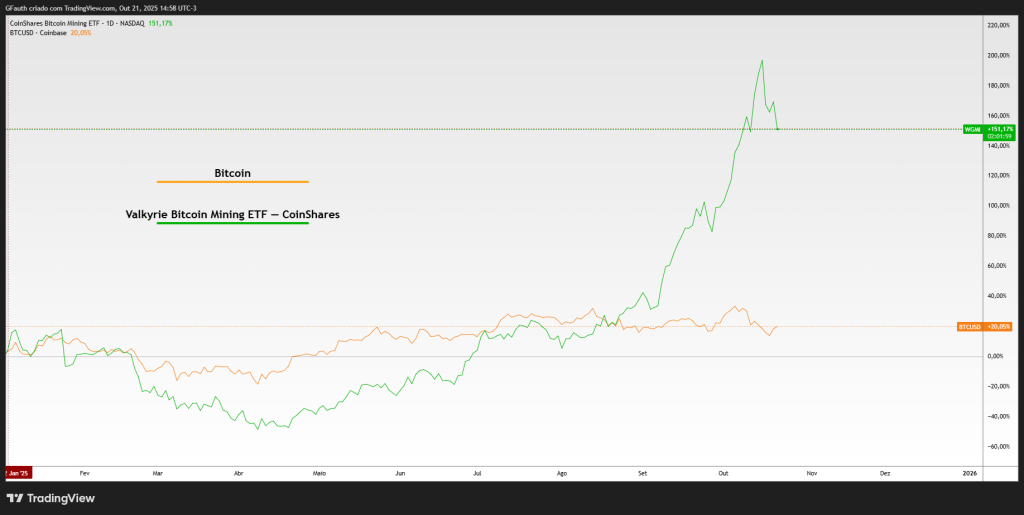The image size is (1024, 515).
Task: Click the orange BTCUSD symbol tag
Action: (969, 326)
